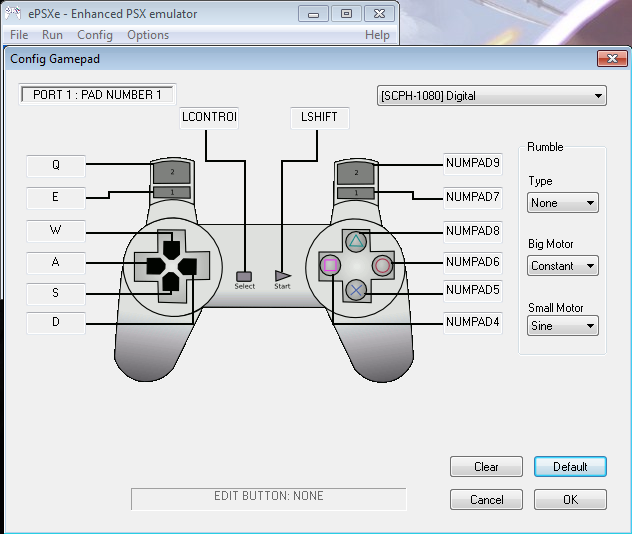Open the controller type dropdown SCPH-1080 Digital
Screen dimensions: 632x534
click(x=492, y=96)
